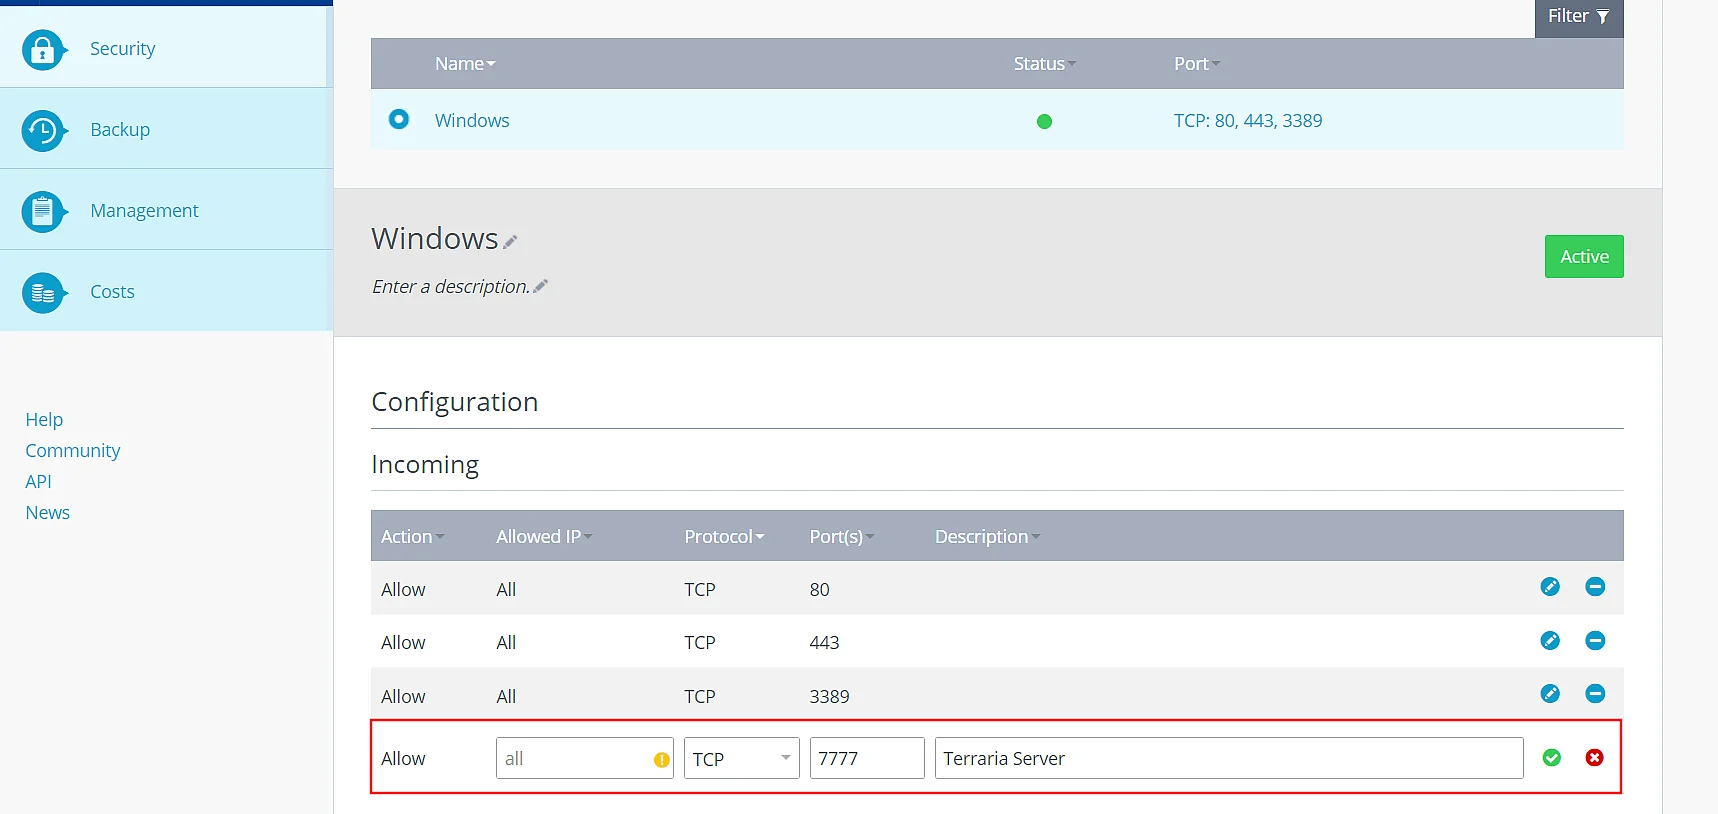Toggle the Active policy status button
The image size is (1718, 814).
pos(1584,256)
